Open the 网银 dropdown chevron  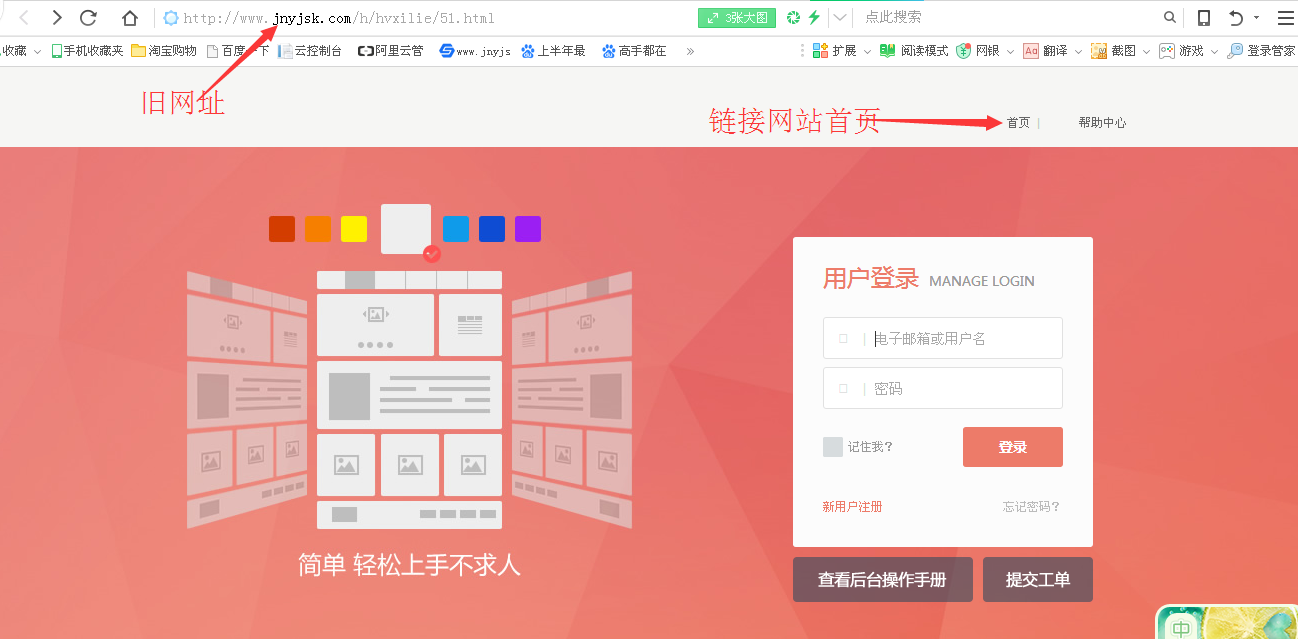tap(1011, 50)
